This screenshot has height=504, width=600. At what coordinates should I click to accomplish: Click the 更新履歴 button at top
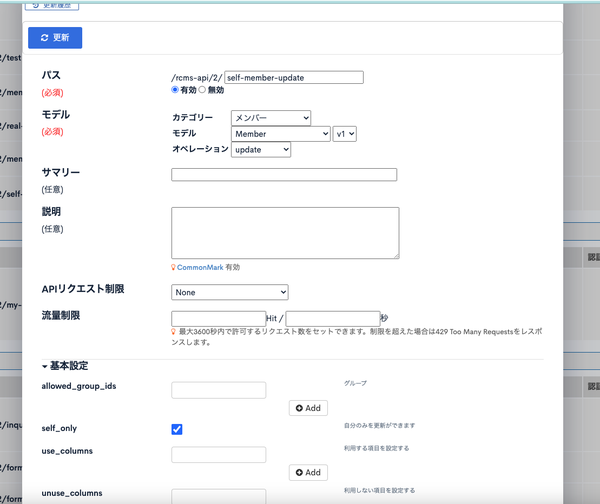(x=52, y=6)
